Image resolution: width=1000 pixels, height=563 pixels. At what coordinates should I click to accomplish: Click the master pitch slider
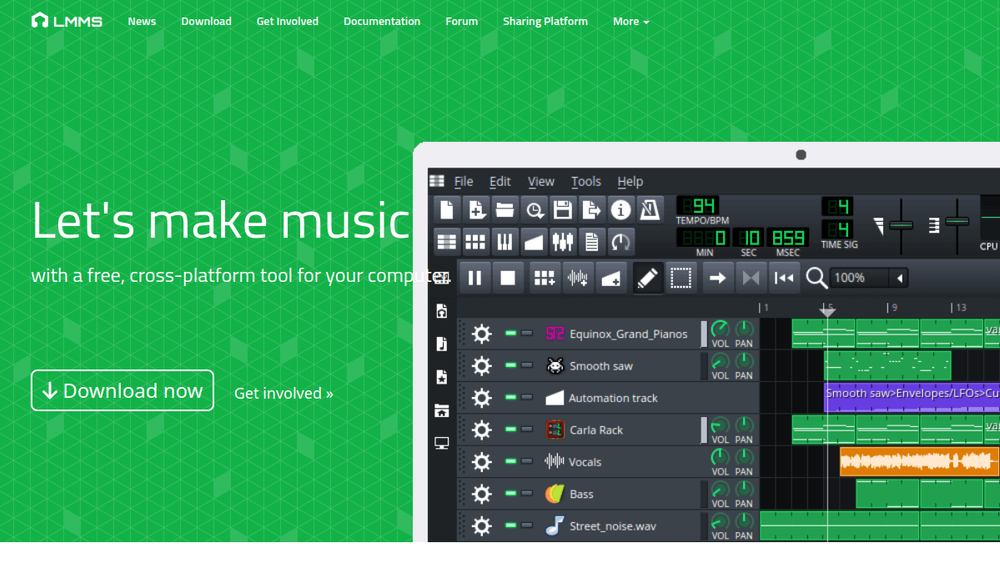coord(957,223)
